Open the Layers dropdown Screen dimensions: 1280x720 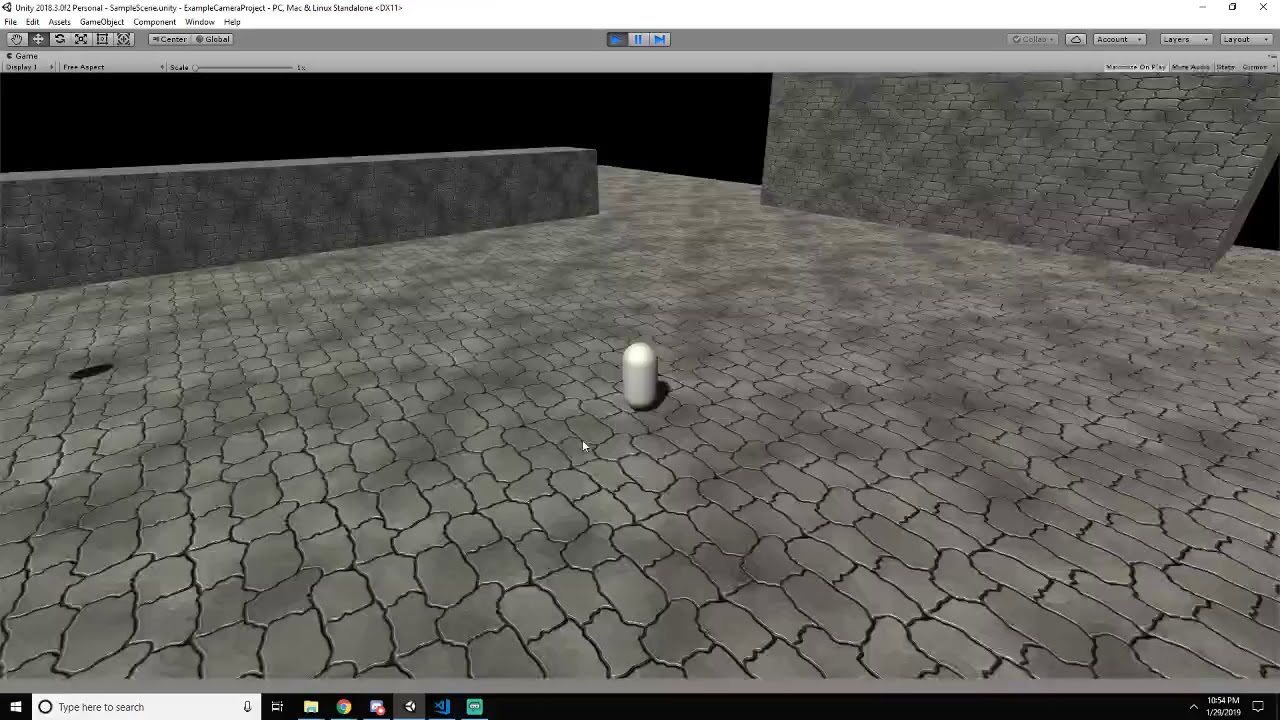1185,39
